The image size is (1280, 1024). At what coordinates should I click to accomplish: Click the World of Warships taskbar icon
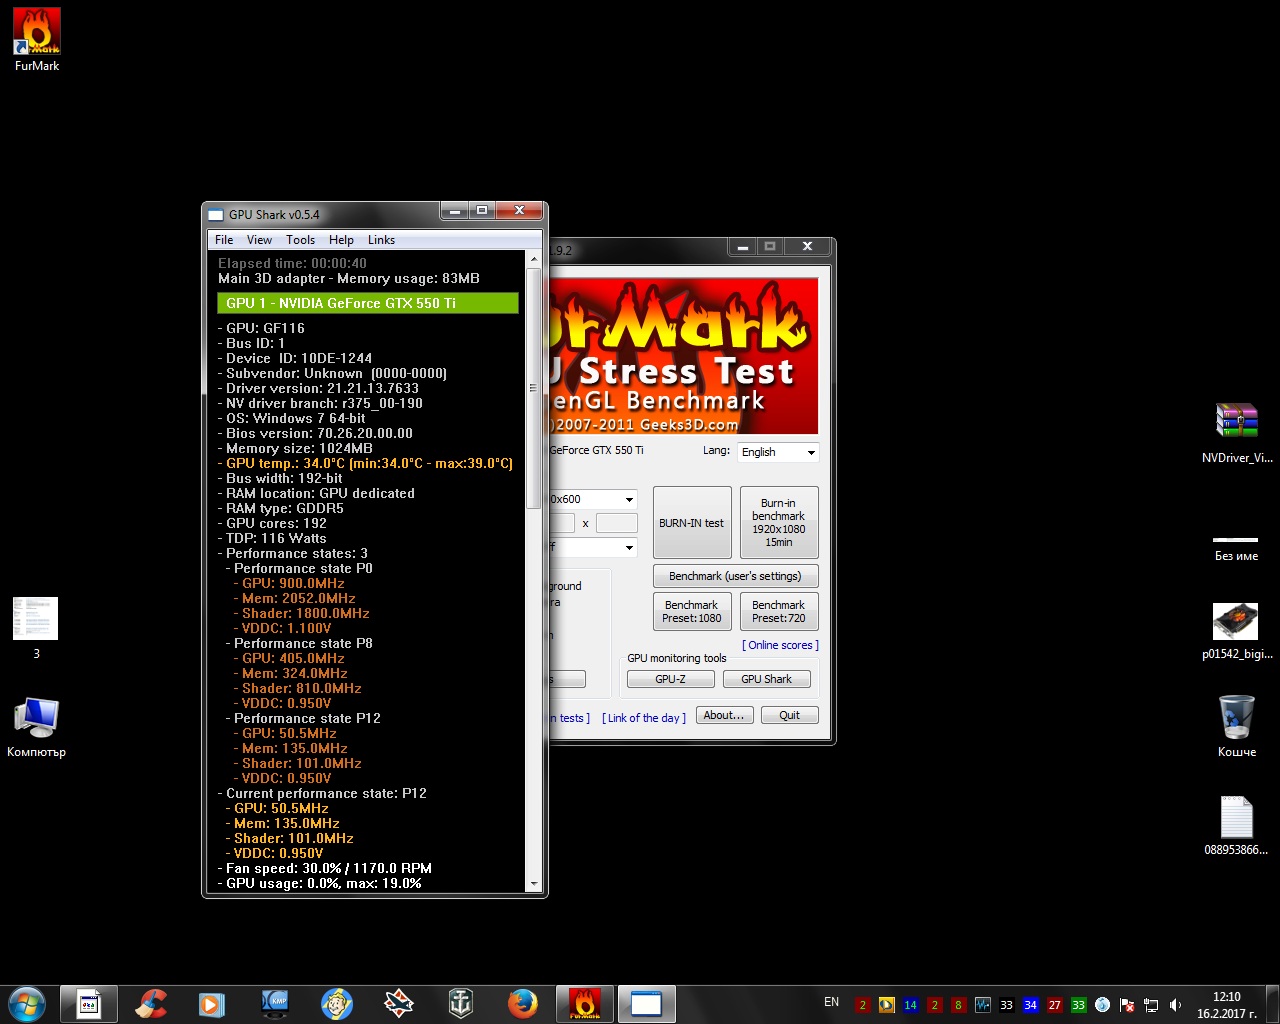460,1003
